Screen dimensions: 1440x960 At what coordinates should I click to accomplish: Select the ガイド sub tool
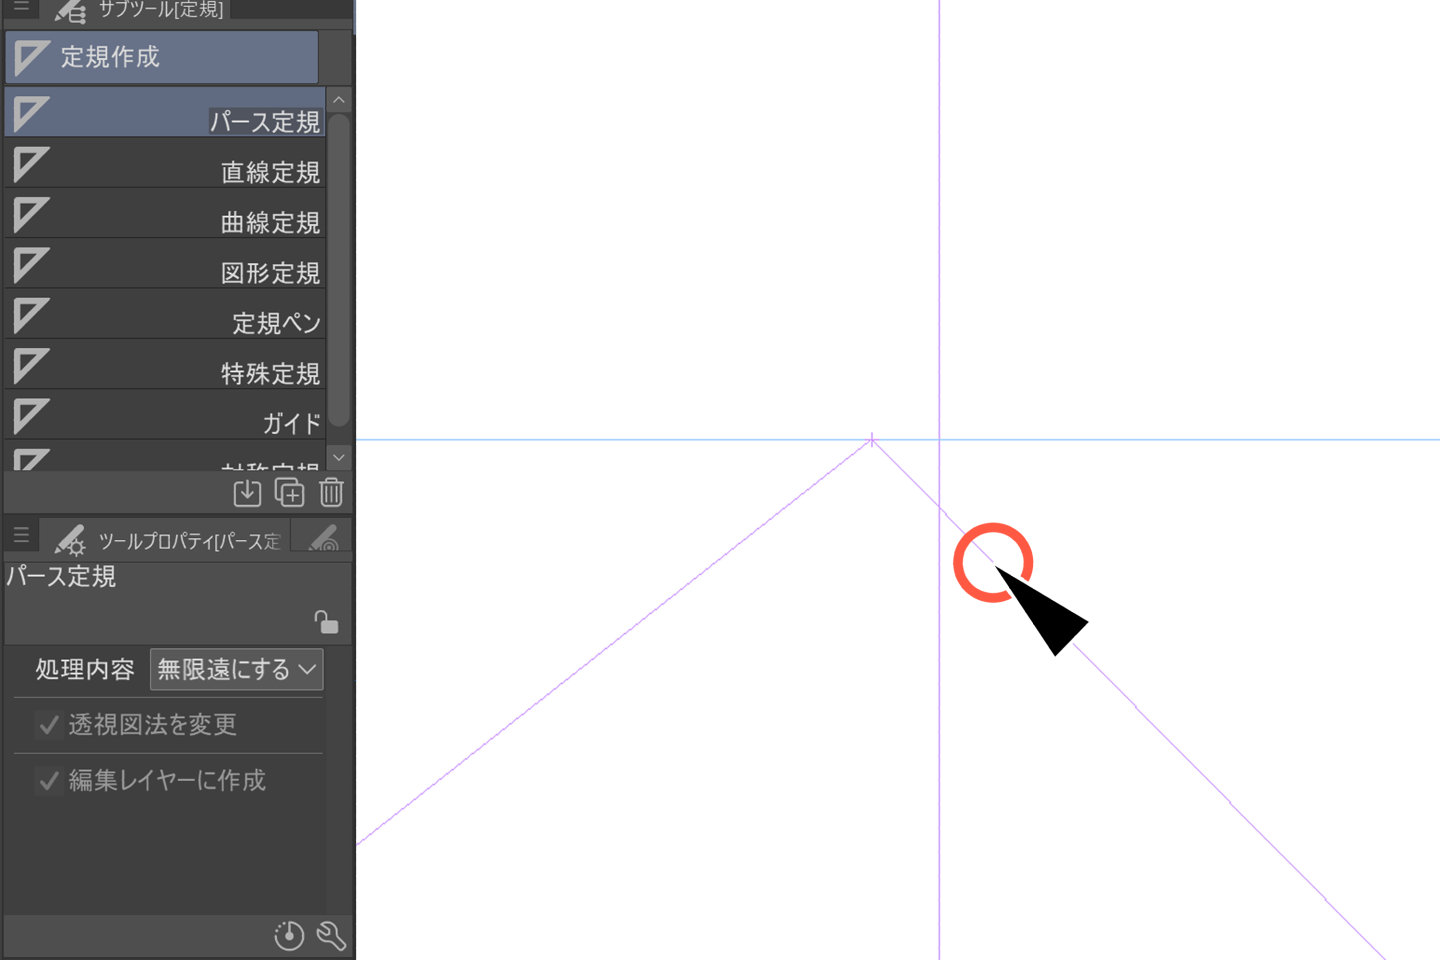pos(165,414)
